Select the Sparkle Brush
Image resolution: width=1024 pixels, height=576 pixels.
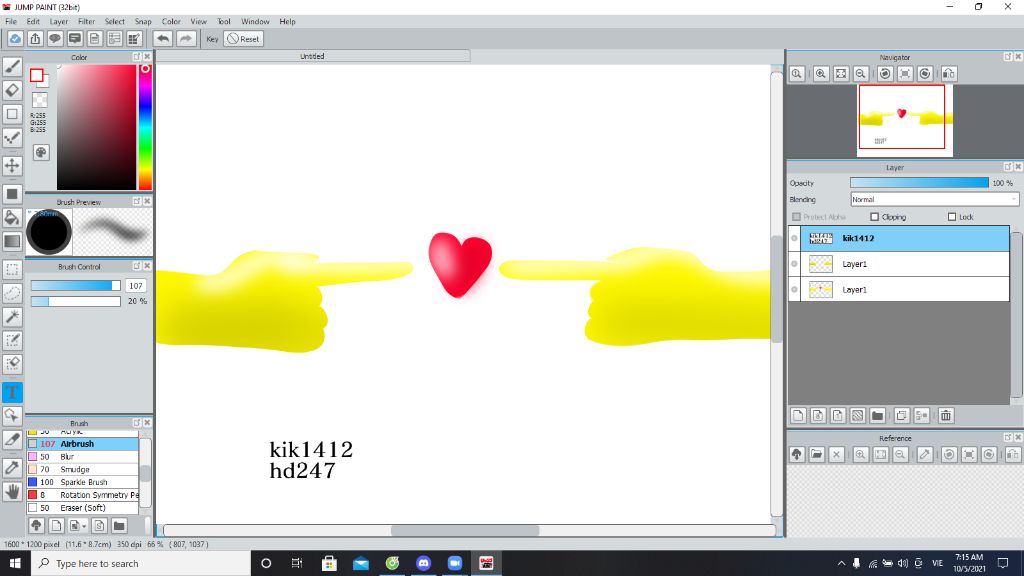(82, 482)
